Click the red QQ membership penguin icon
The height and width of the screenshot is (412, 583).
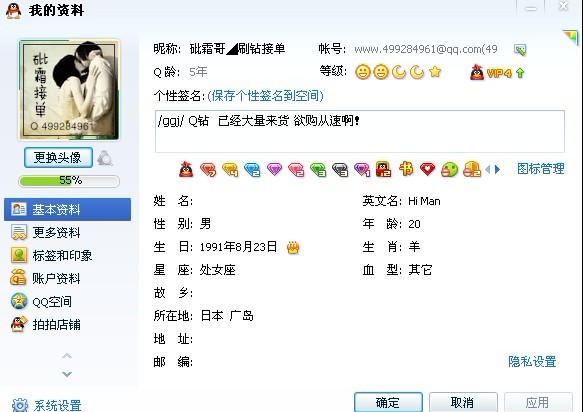(x=186, y=170)
